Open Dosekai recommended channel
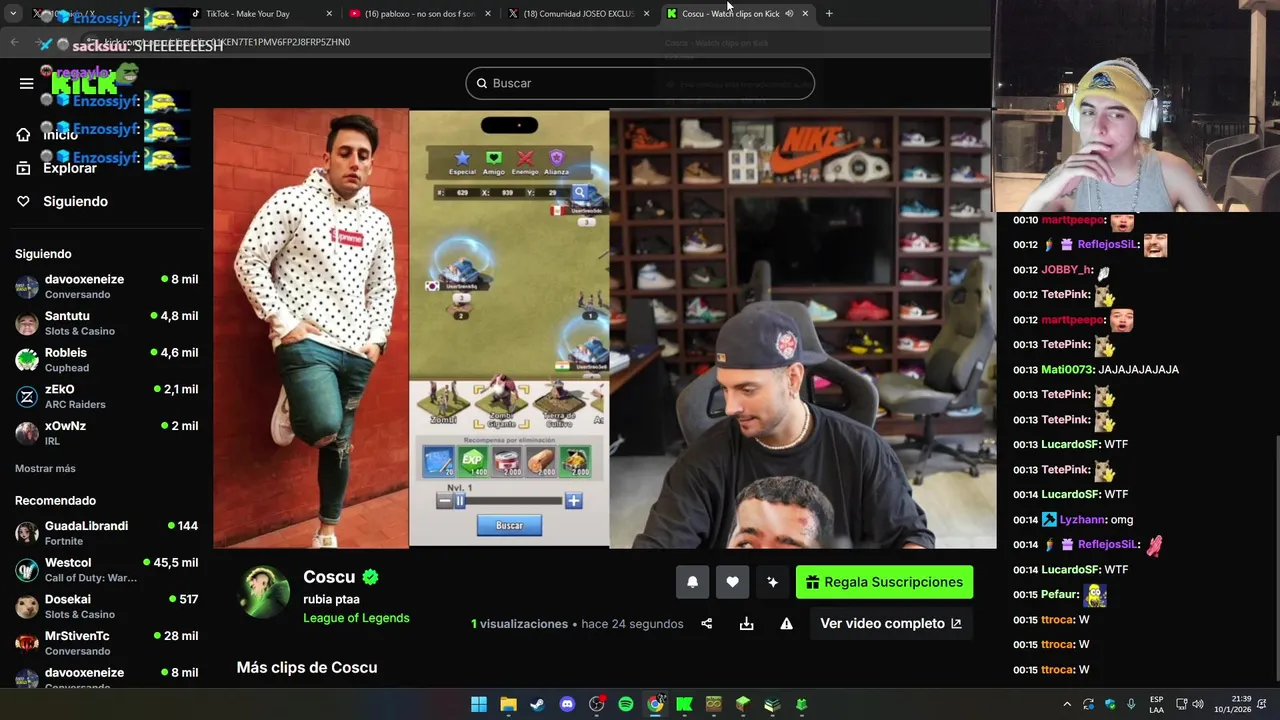The height and width of the screenshot is (720, 1280). pyautogui.click(x=106, y=606)
